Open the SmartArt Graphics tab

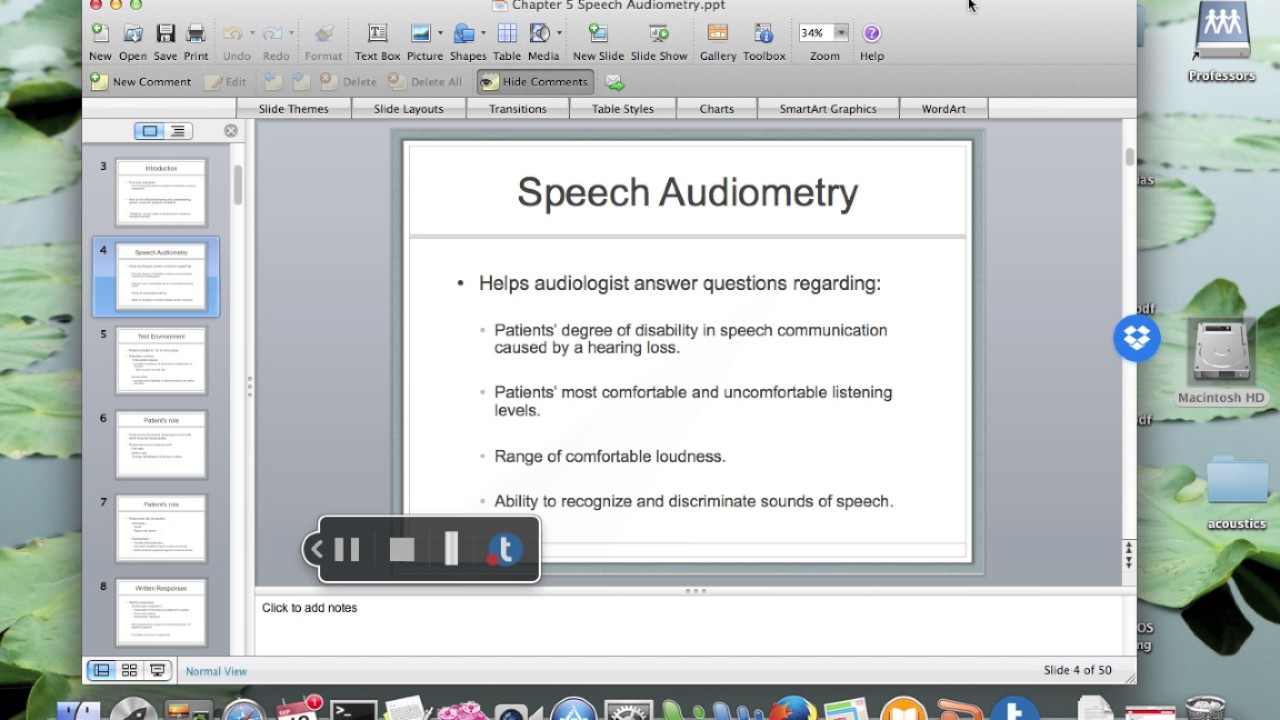pos(828,109)
